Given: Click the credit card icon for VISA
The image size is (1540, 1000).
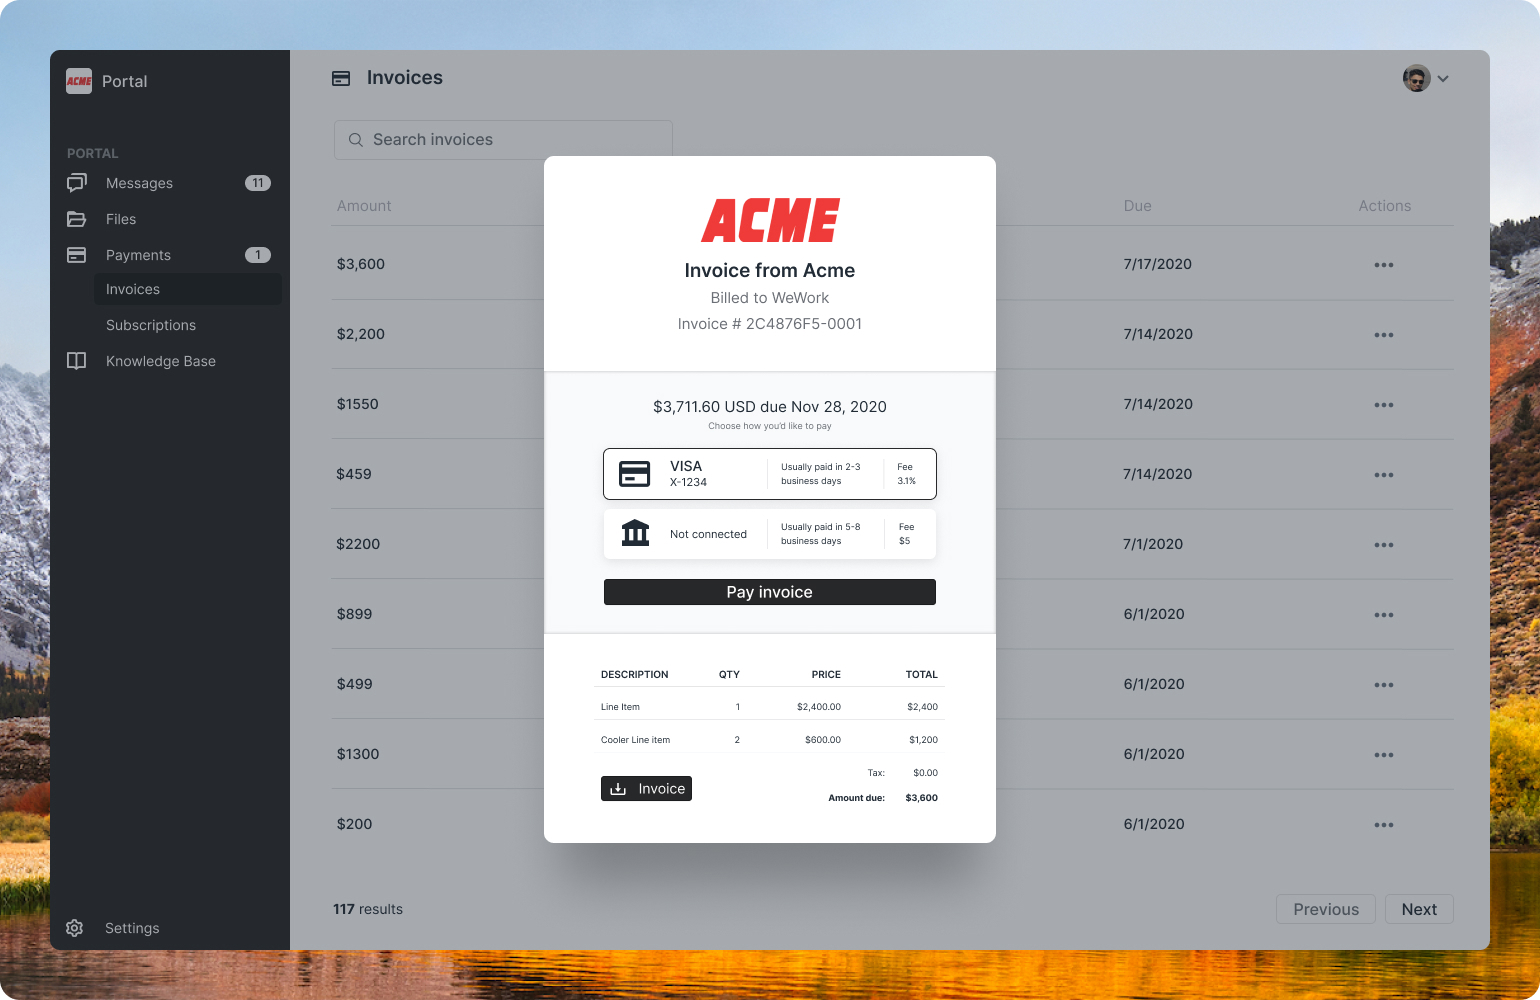Looking at the screenshot, I should point(635,474).
